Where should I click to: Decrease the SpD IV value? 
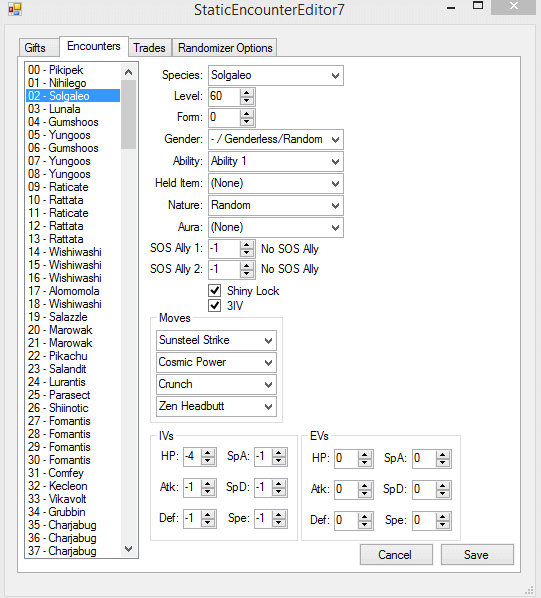279,492
